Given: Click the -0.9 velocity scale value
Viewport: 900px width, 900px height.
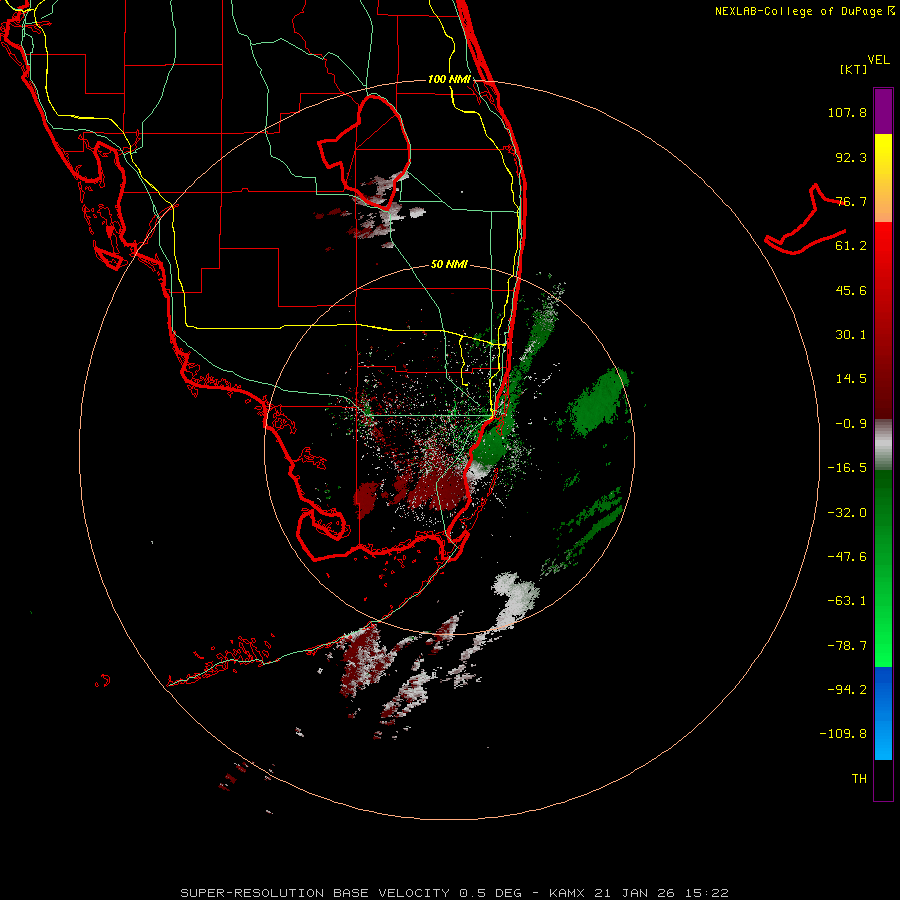Looking at the screenshot, I should [x=851, y=424].
